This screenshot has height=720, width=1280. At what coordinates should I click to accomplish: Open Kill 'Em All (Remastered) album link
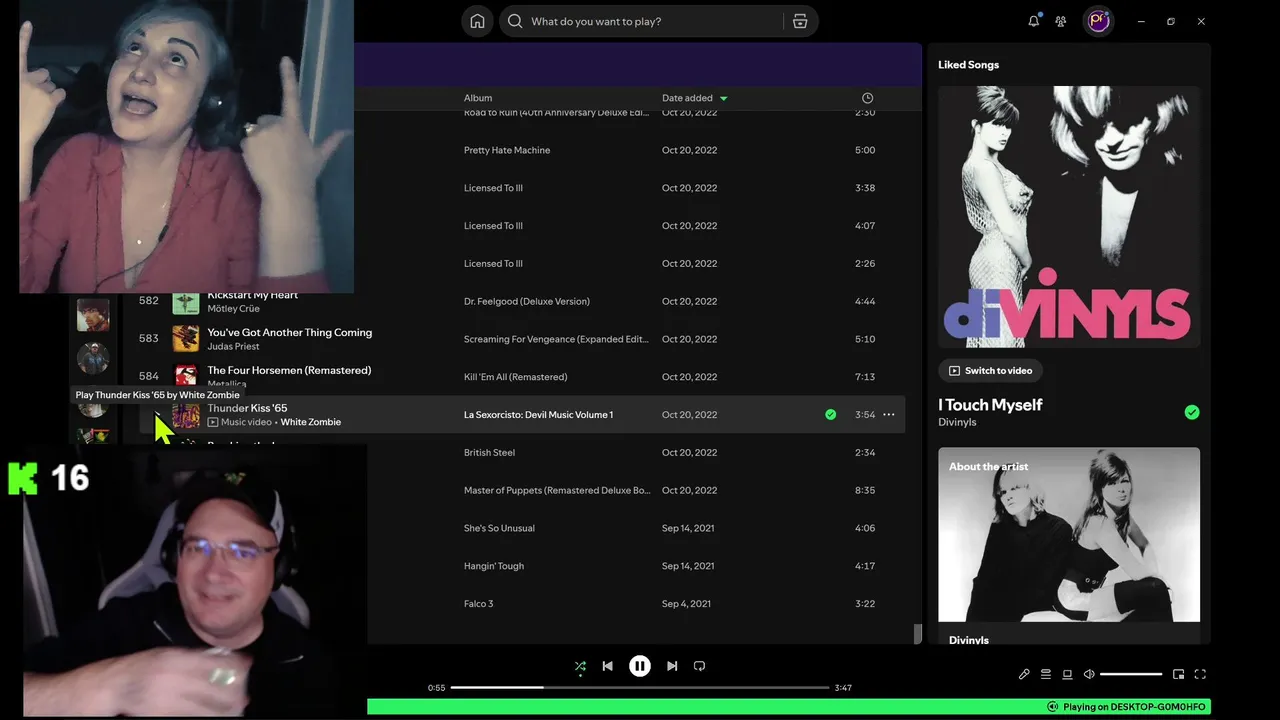515,377
